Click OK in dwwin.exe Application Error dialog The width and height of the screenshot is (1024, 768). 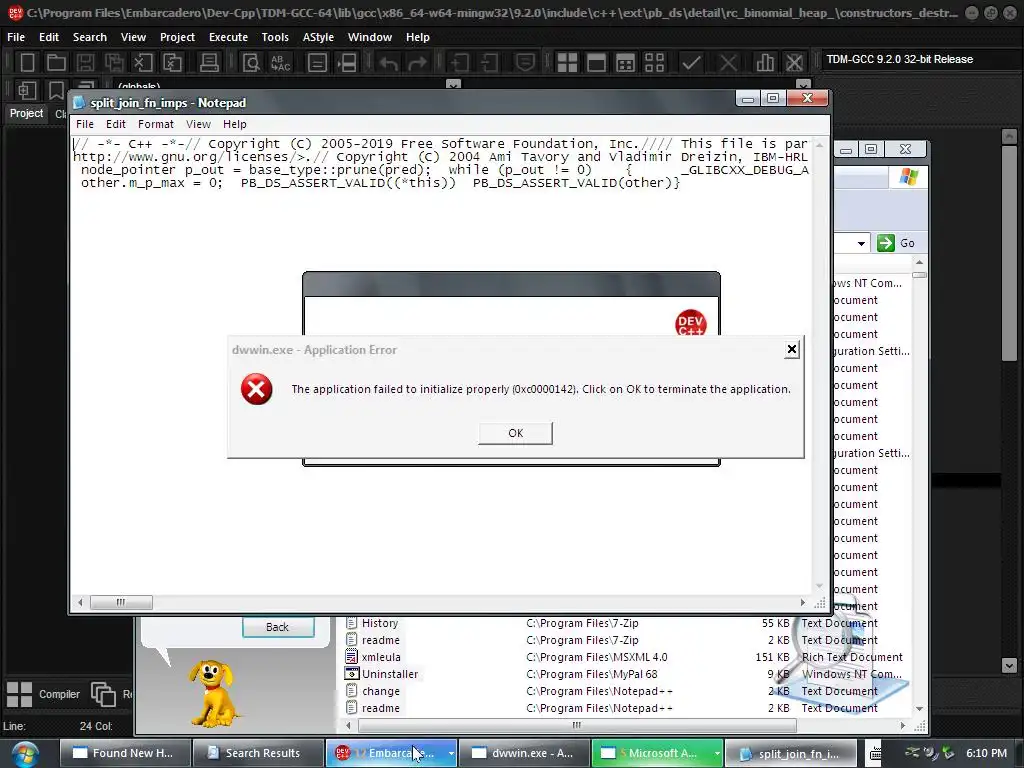pyautogui.click(x=515, y=433)
